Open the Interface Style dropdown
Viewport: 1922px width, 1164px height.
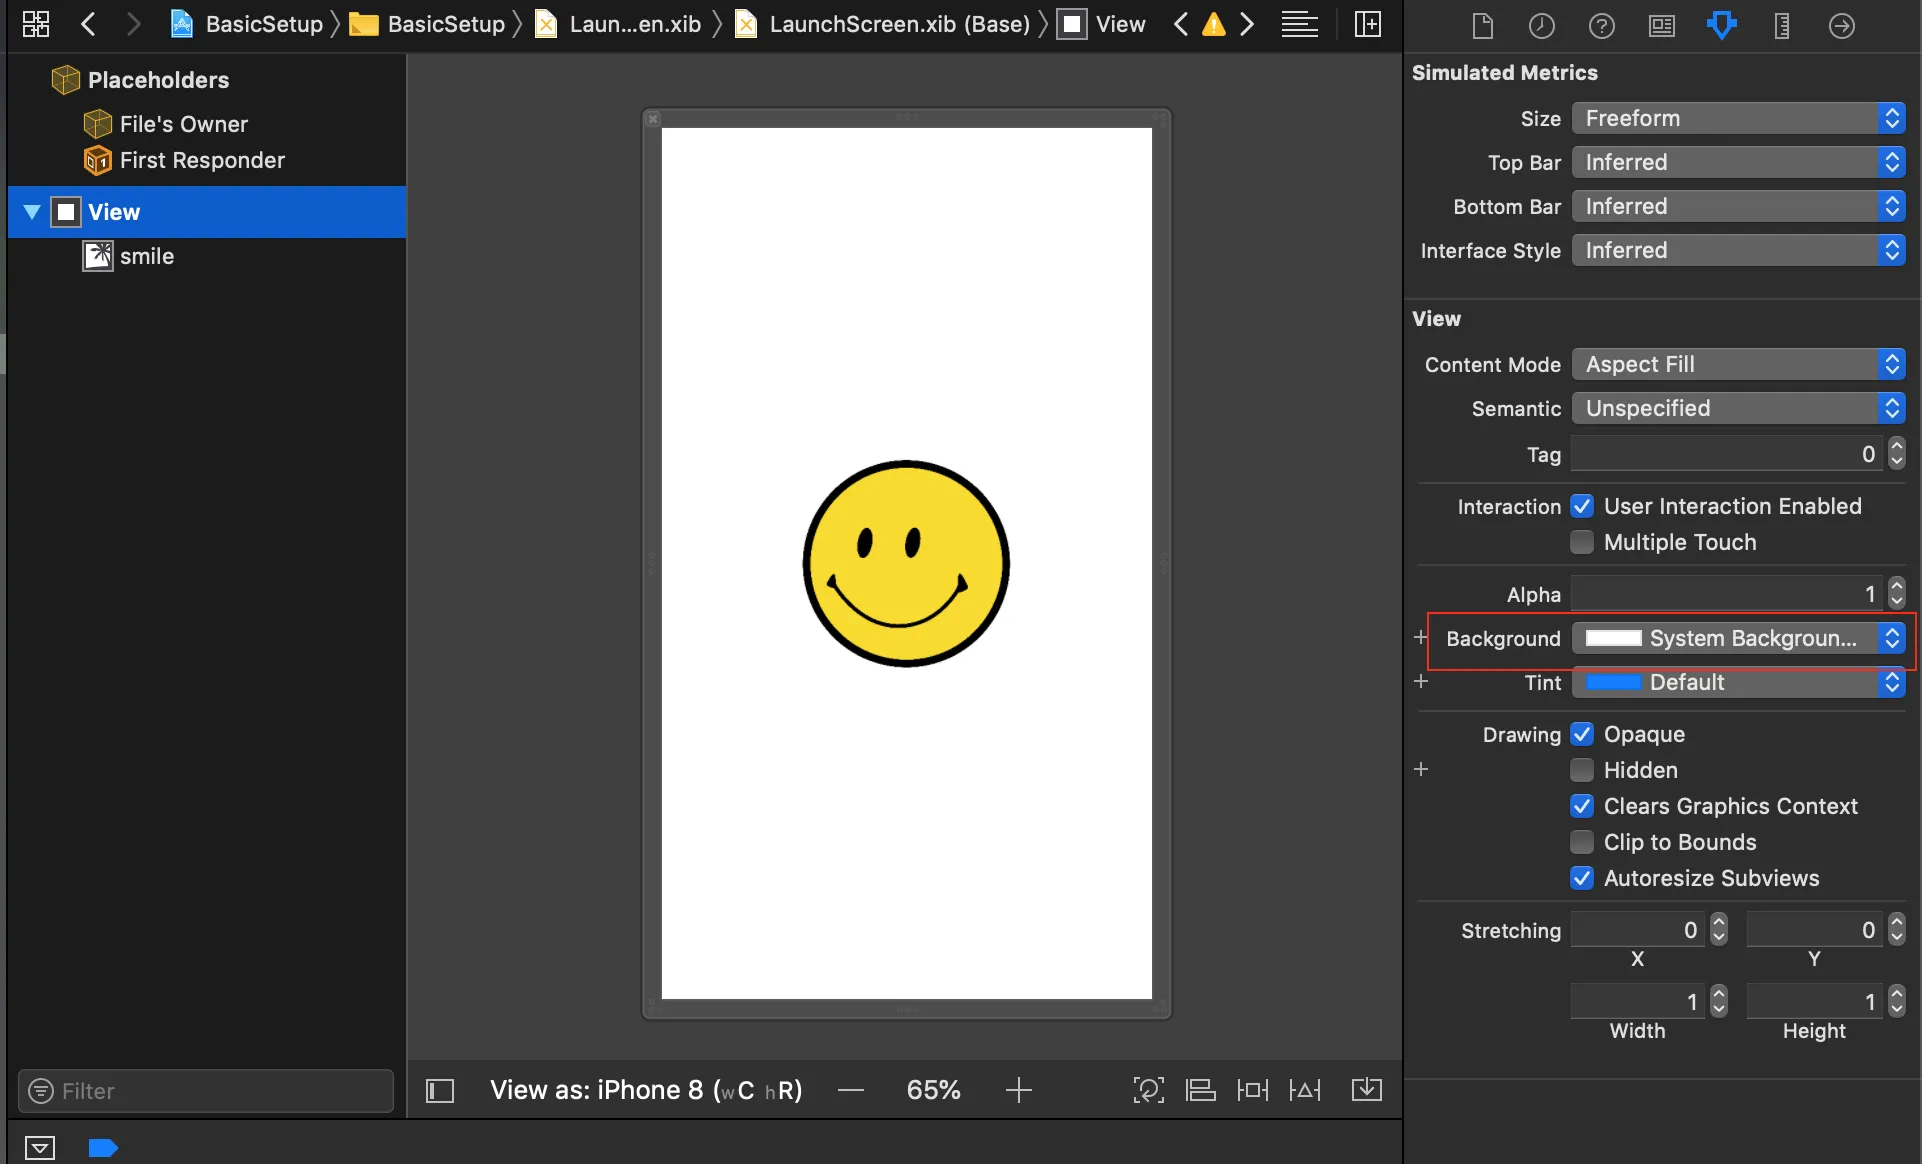tap(1738, 250)
